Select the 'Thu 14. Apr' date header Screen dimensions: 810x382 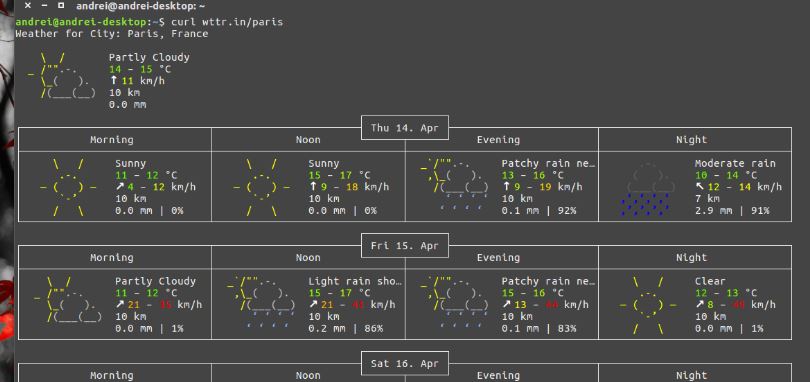(x=404, y=128)
